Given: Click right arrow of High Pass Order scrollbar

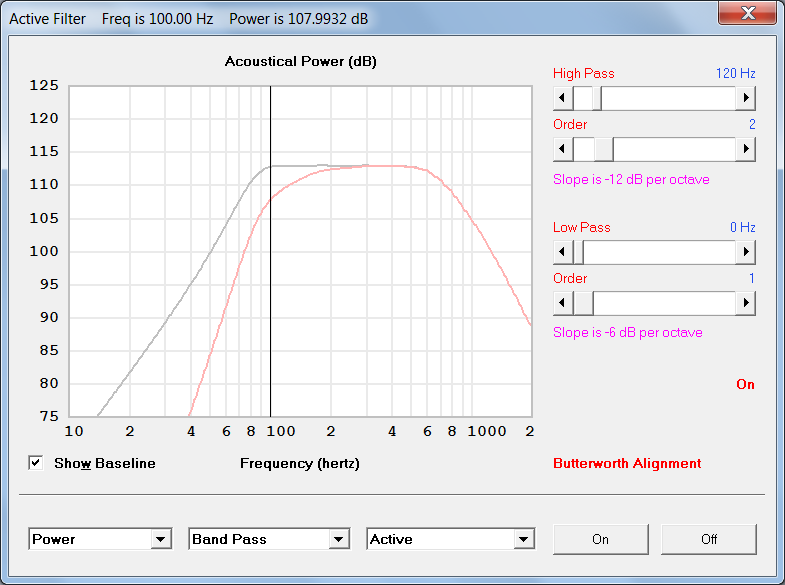Looking at the screenshot, I should tap(746, 149).
